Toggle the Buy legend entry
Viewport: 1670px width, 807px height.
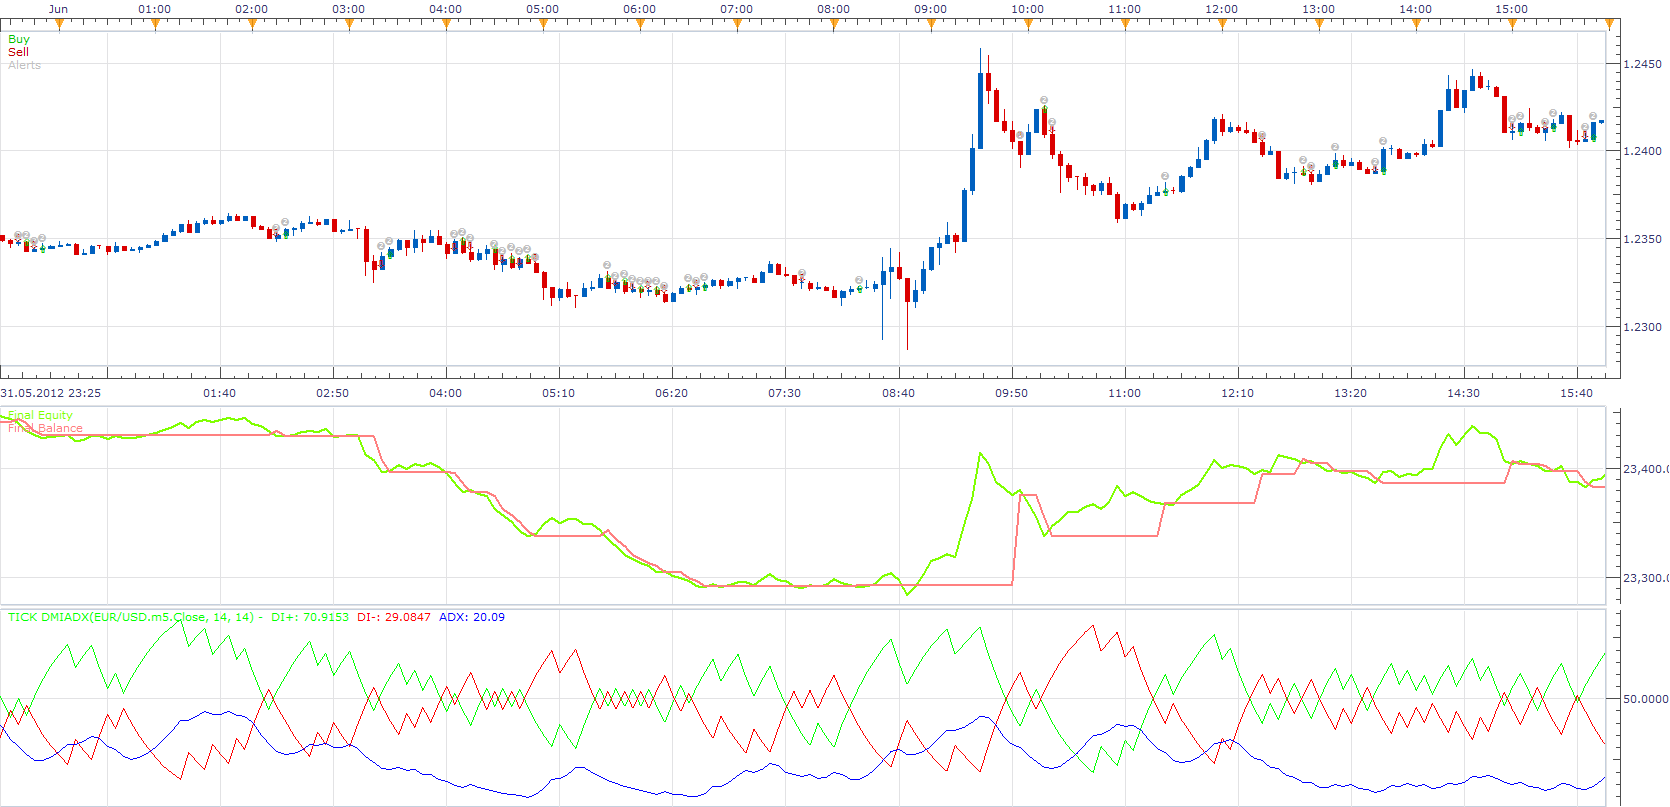[x=19, y=39]
